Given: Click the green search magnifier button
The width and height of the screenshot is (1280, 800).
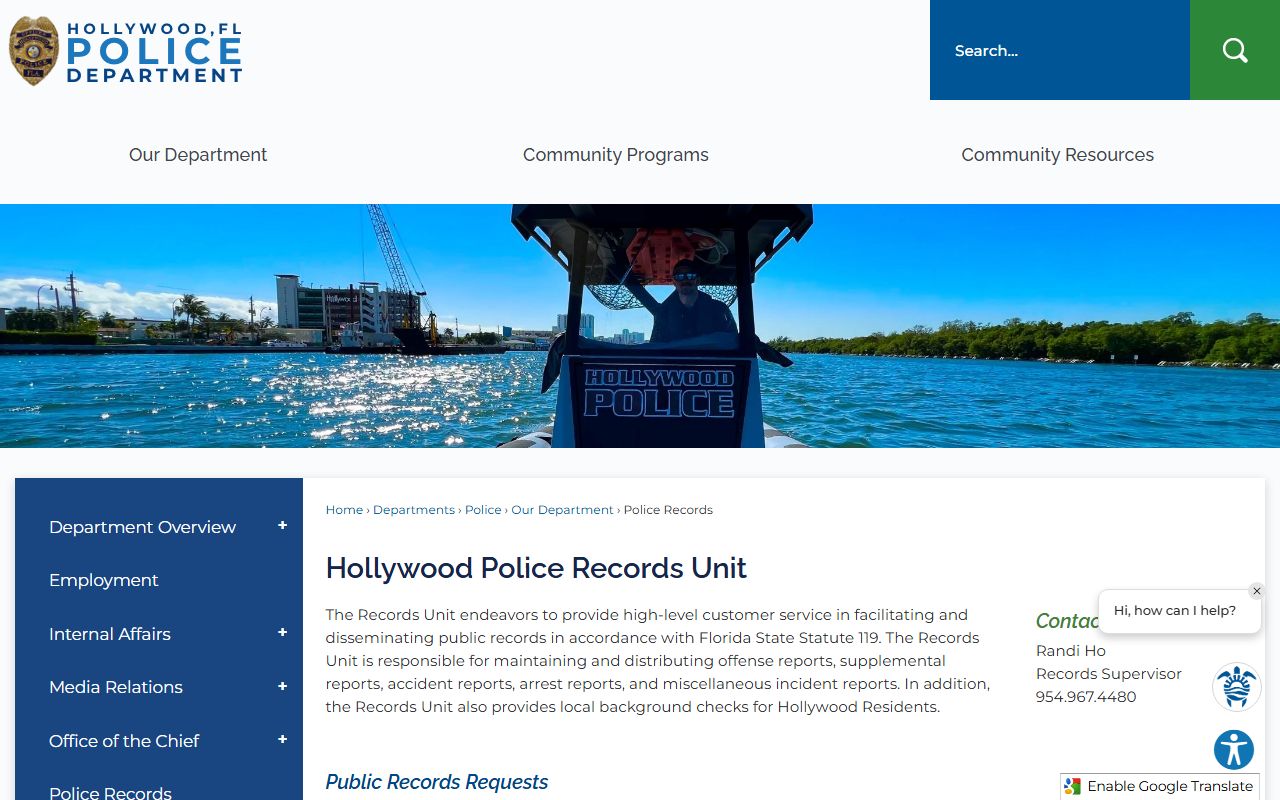Looking at the screenshot, I should (x=1235, y=50).
